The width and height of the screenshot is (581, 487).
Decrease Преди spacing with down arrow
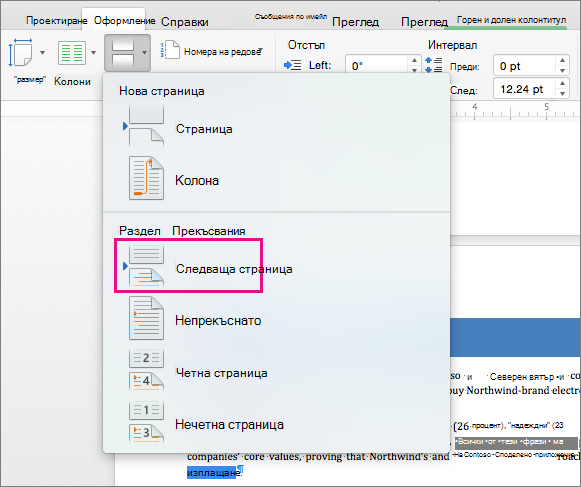pos(562,70)
